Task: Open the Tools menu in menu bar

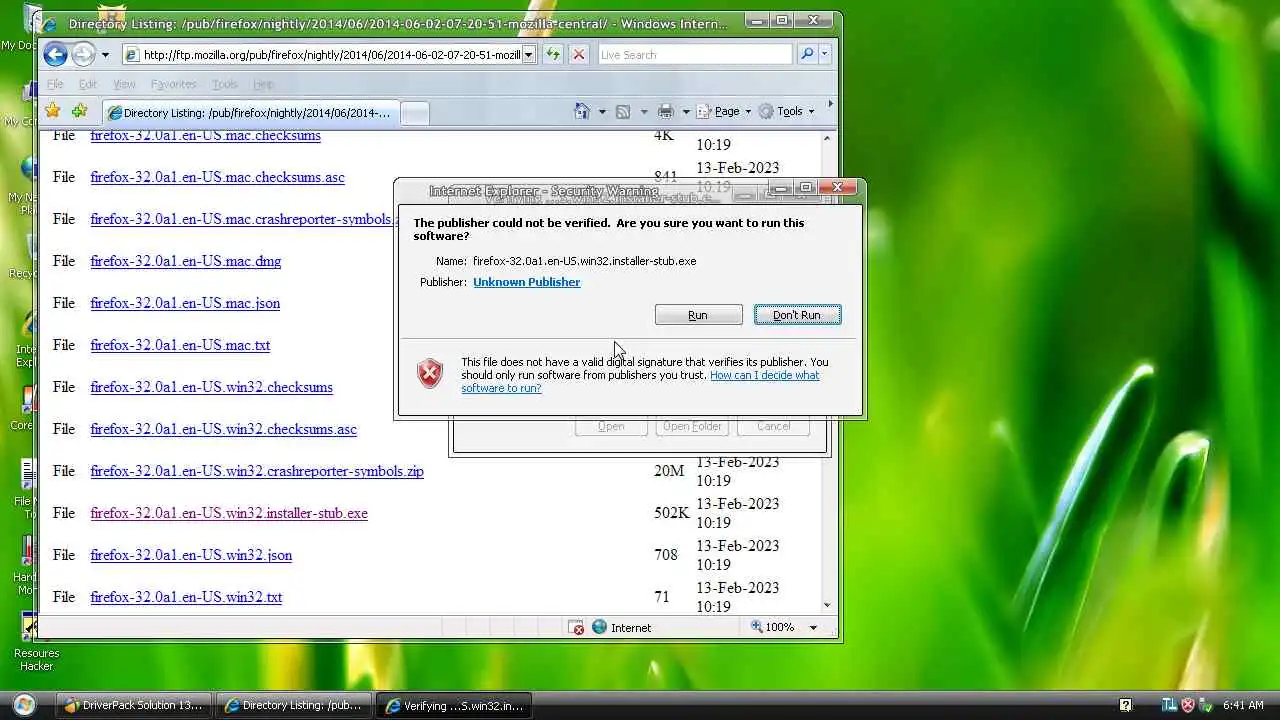Action: [x=225, y=84]
